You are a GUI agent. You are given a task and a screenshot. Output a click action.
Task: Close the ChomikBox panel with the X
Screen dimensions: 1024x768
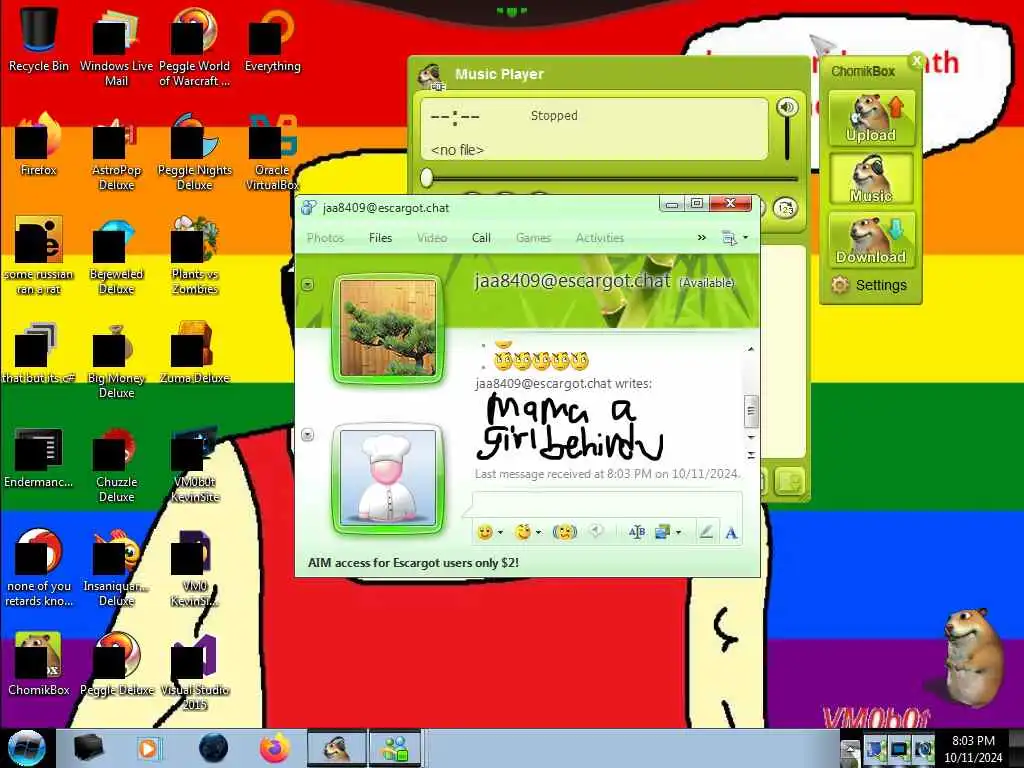[916, 61]
